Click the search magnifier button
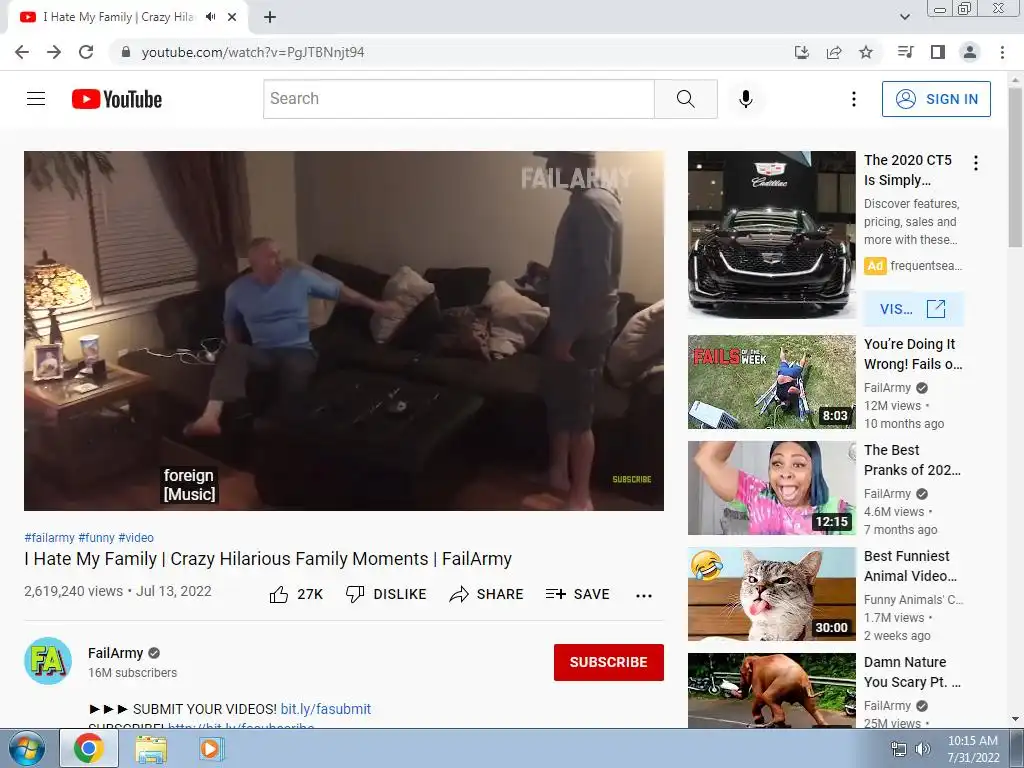This screenshot has height=768, width=1024. [x=686, y=99]
